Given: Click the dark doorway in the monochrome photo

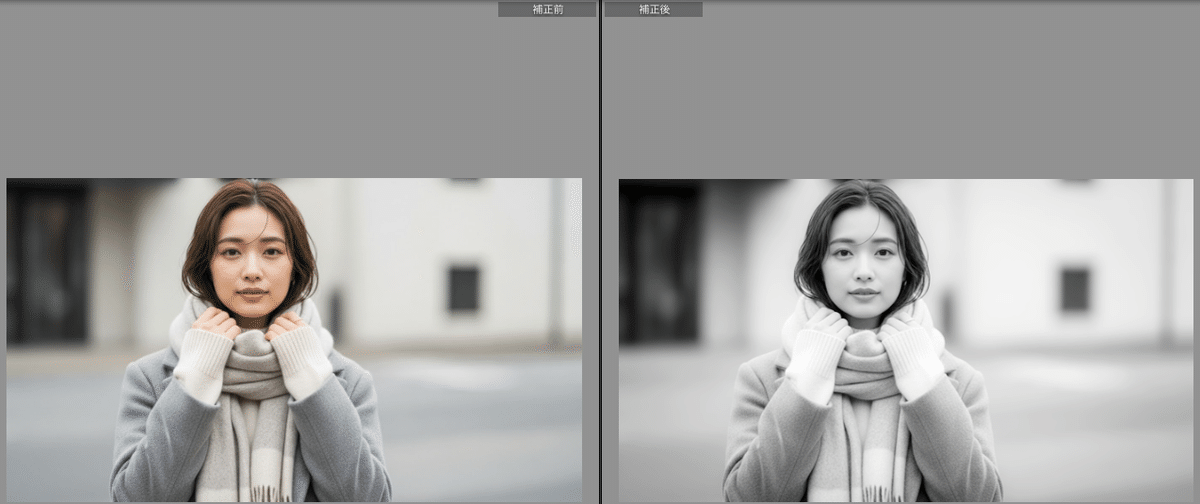Looking at the screenshot, I should (x=658, y=265).
